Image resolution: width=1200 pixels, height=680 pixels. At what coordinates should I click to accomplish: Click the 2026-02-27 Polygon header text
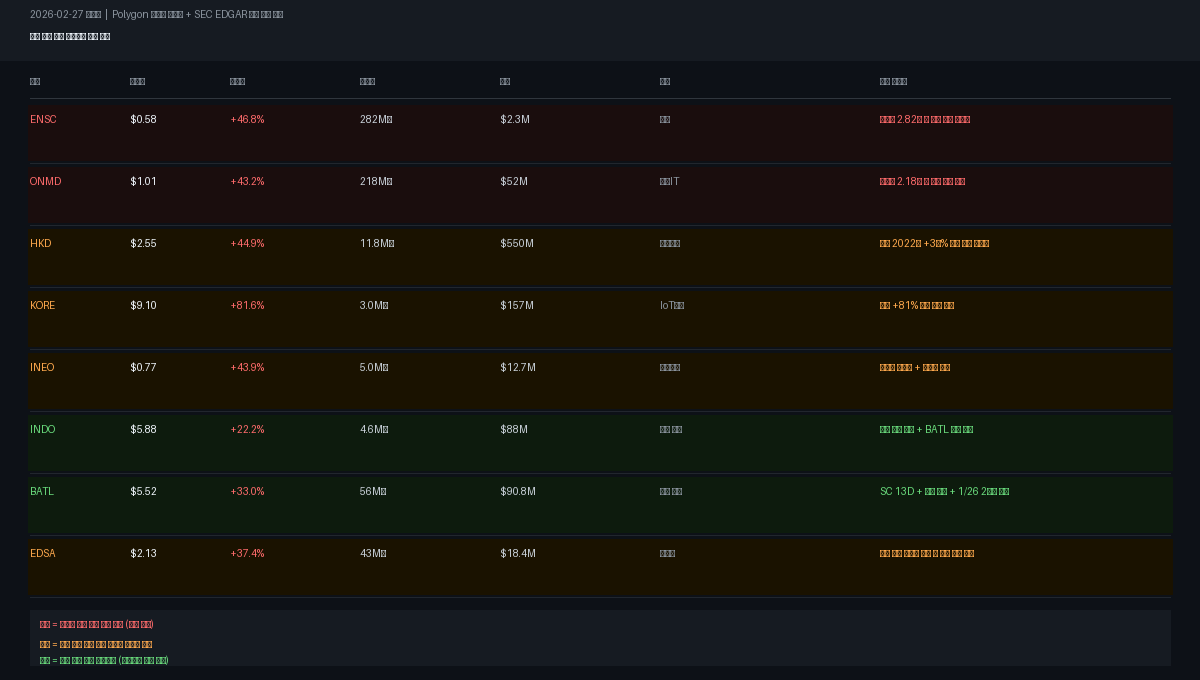[x=157, y=15]
